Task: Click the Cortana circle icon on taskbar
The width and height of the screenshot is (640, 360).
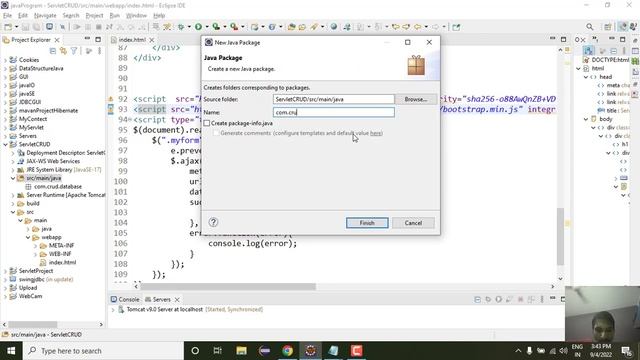Action: tap(195, 351)
